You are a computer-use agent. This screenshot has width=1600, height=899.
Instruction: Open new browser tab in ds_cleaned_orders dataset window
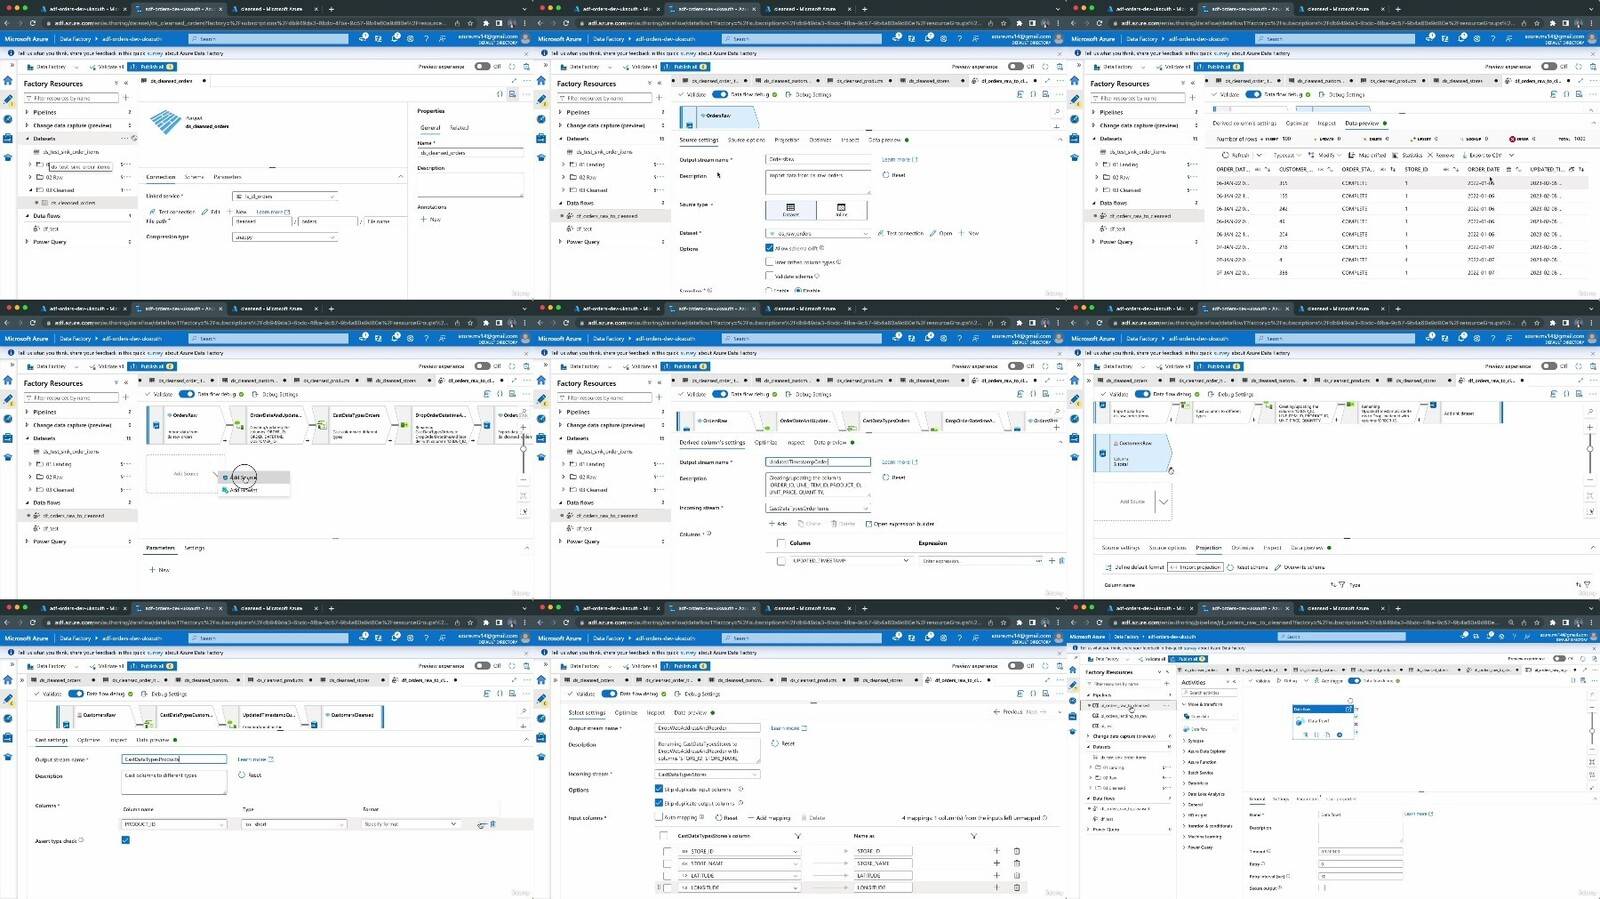330,9
